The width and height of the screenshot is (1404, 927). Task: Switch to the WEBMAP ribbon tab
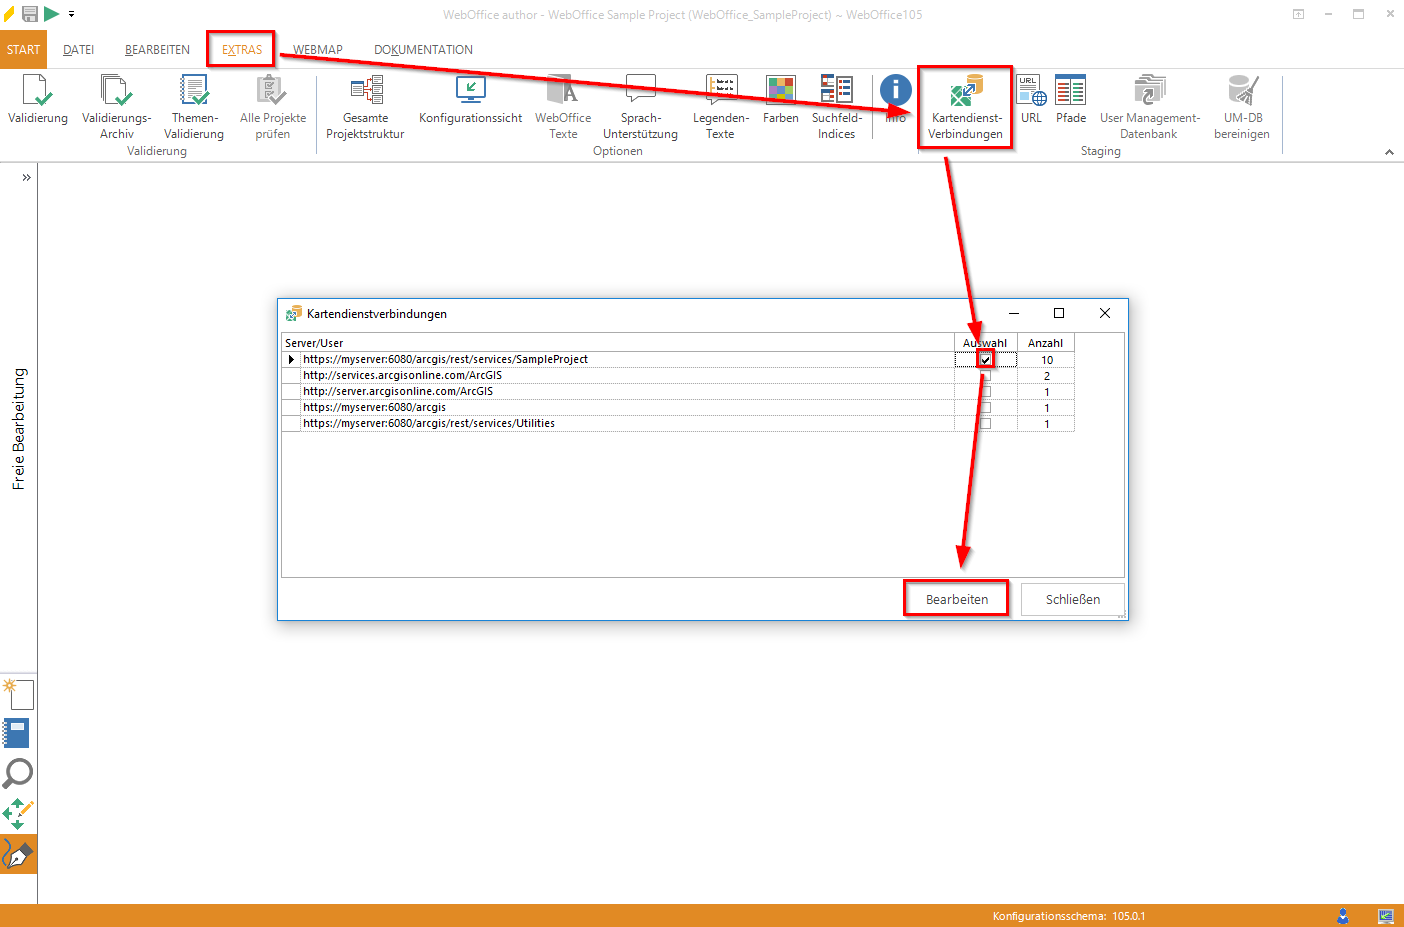pyautogui.click(x=317, y=50)
